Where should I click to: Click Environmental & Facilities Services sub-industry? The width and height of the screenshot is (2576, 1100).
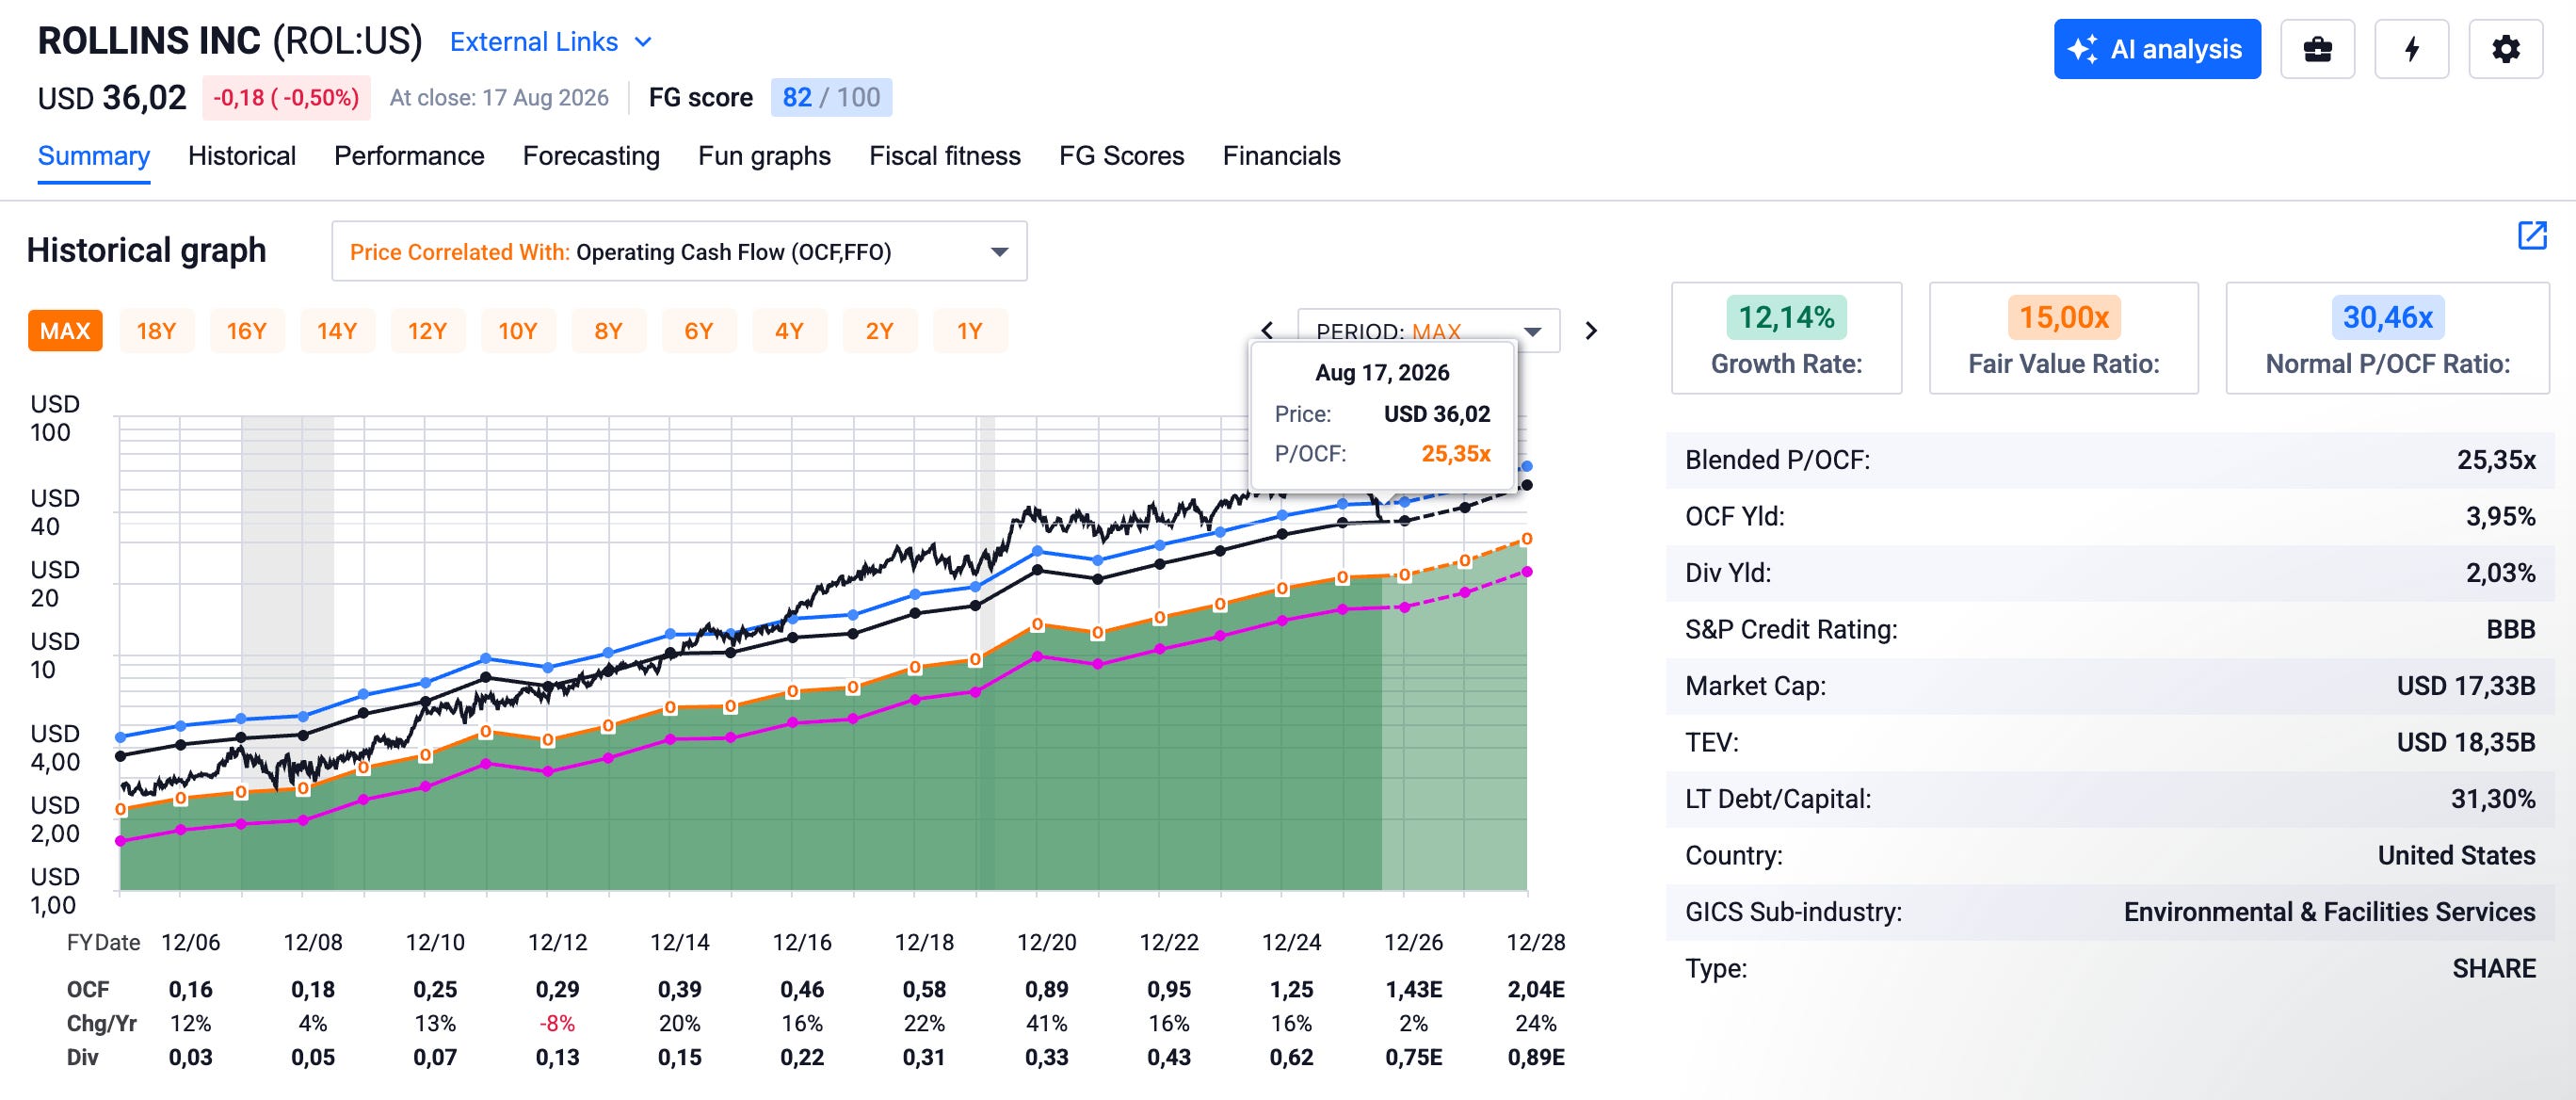2329,912
